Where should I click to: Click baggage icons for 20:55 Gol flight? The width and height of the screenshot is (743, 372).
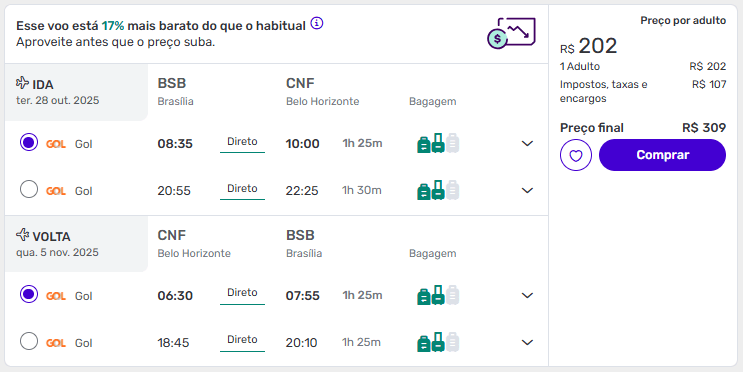438,190
